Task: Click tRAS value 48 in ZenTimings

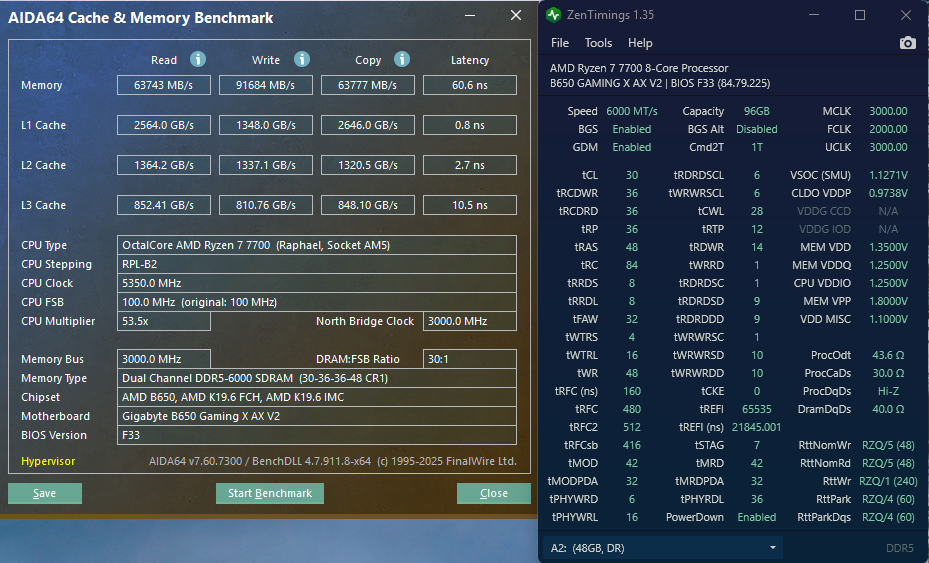Action: pyautogui.click(x=632, y=247)
